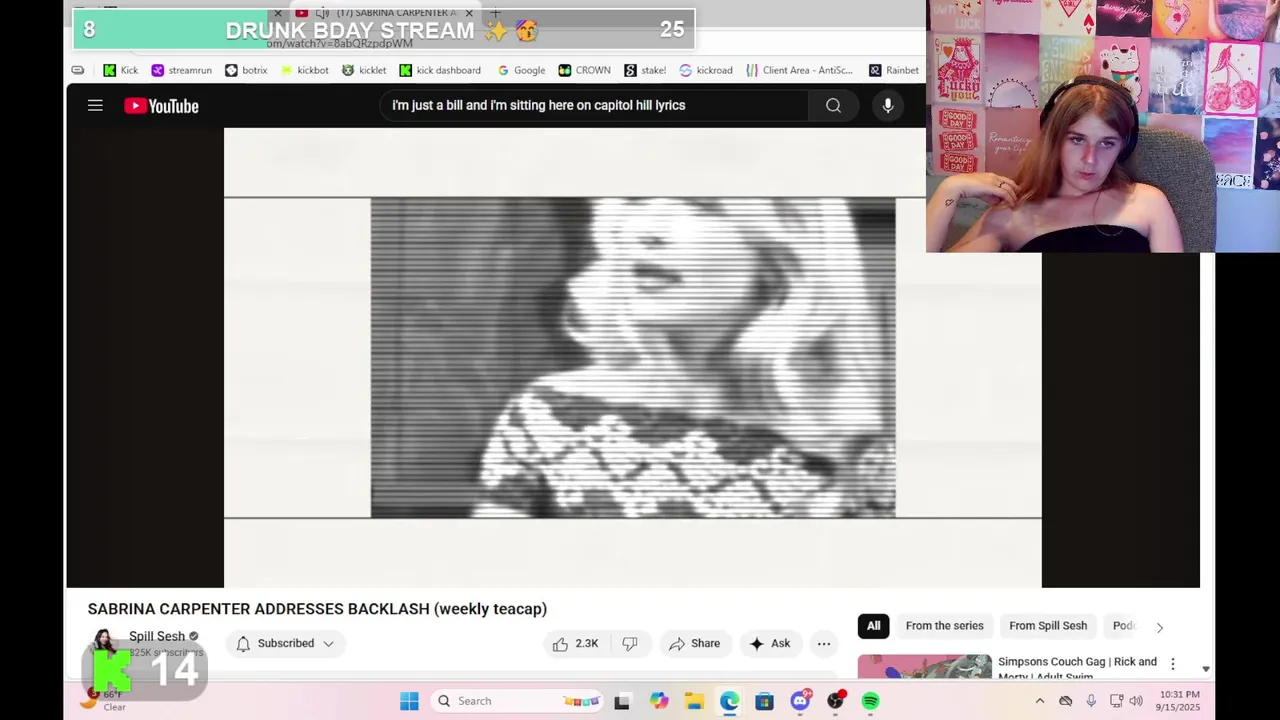Go to the YouTube home logo
The height and width of the screenshot is (720, 1280).
click(161, 106)
